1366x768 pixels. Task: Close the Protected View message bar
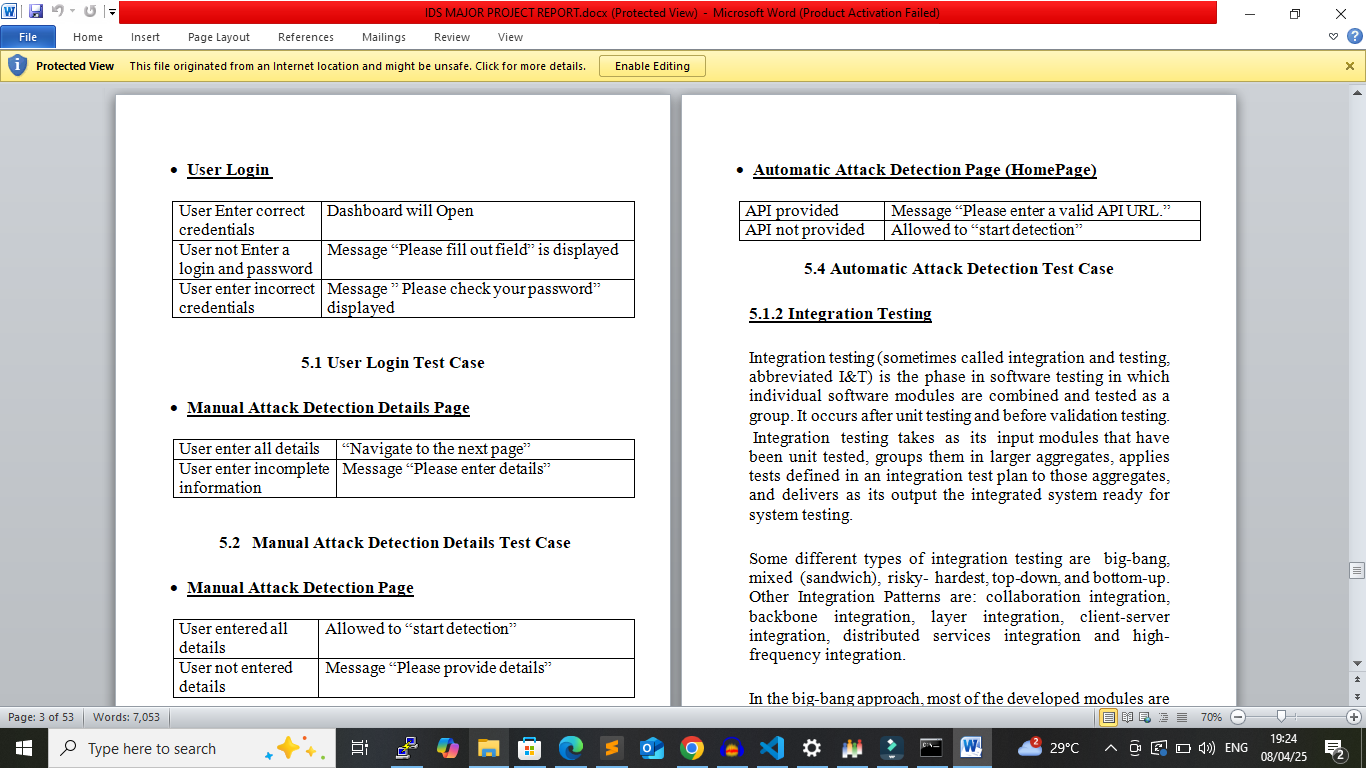(1350, 66)
